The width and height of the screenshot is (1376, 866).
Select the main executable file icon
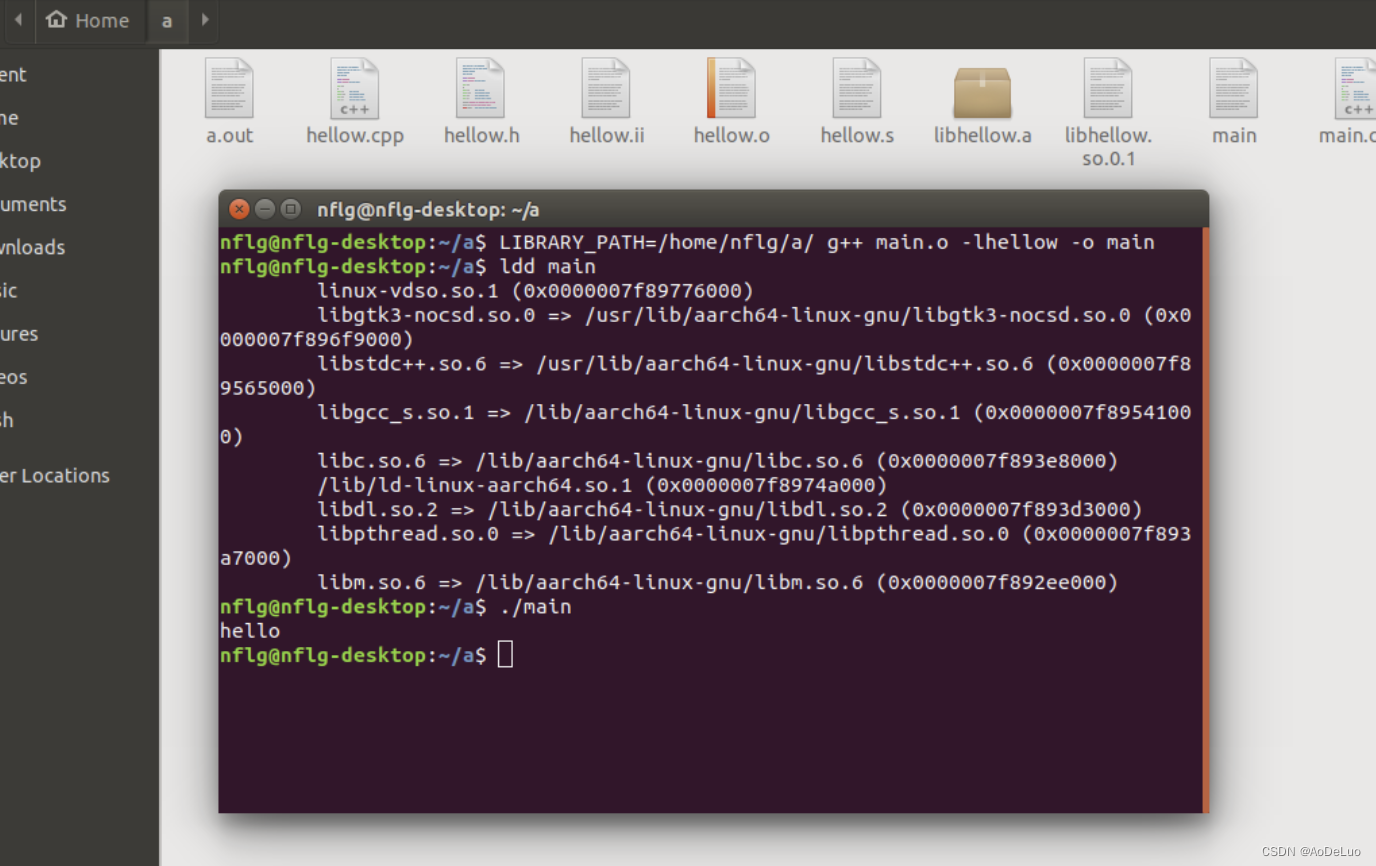[x=1233, y=88]
